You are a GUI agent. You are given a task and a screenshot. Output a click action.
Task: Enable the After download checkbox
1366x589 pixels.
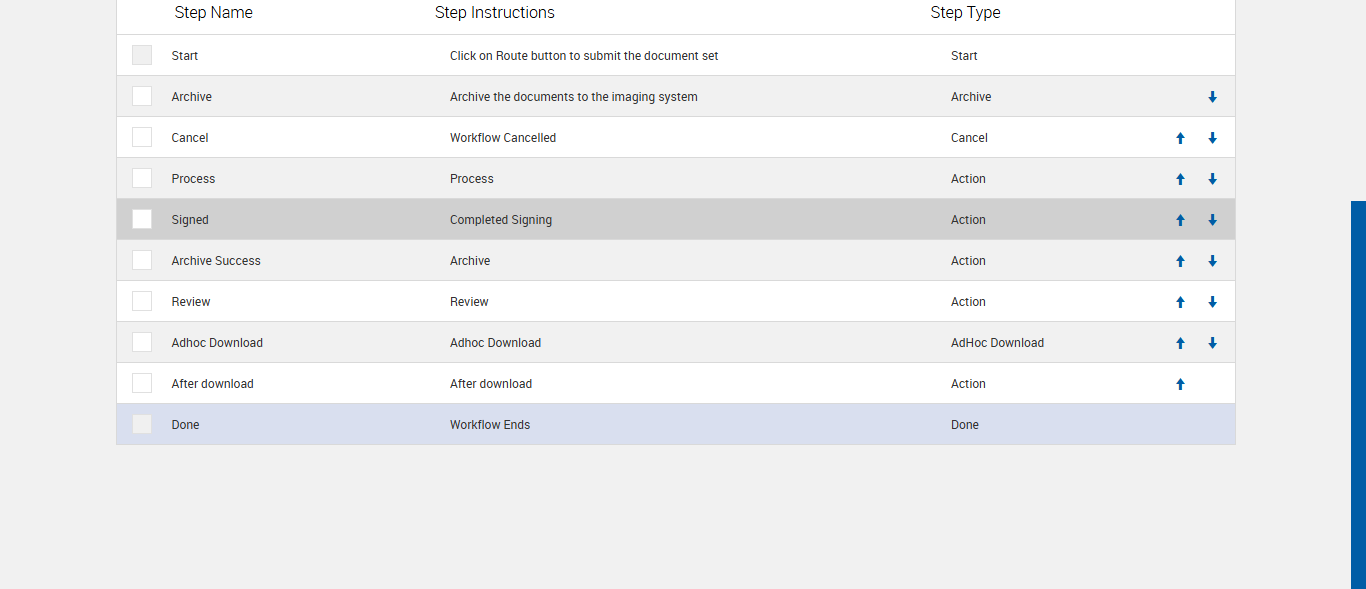tap(142, 383)
